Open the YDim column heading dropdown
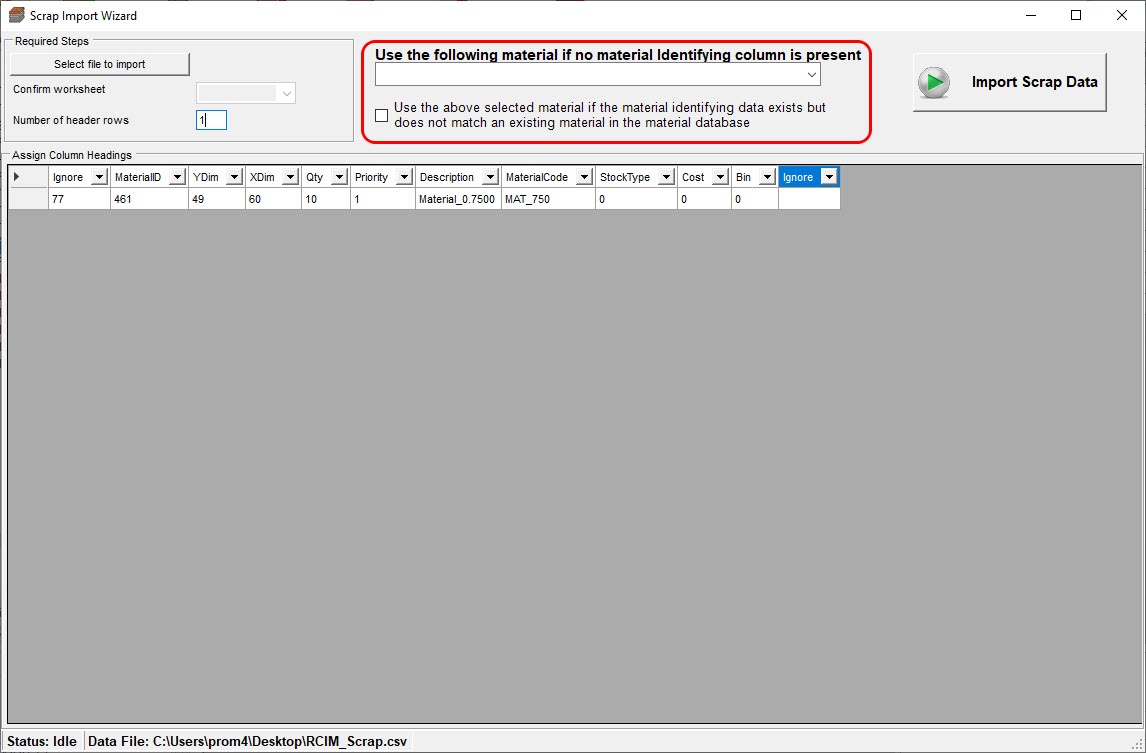Viewport: 1146px width, 753px height. 233,177
